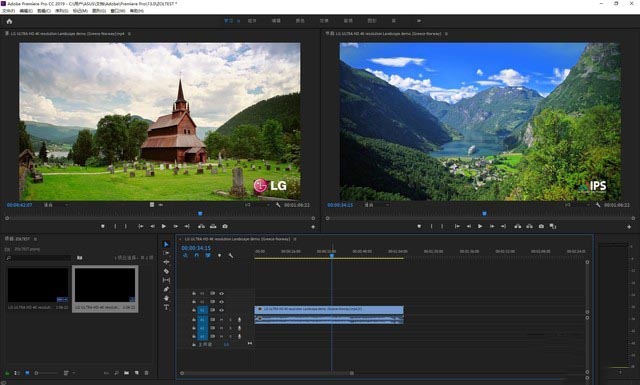Select the video clip on V1 track
This screenshot has width=640, height=385.
coord(329,310)
